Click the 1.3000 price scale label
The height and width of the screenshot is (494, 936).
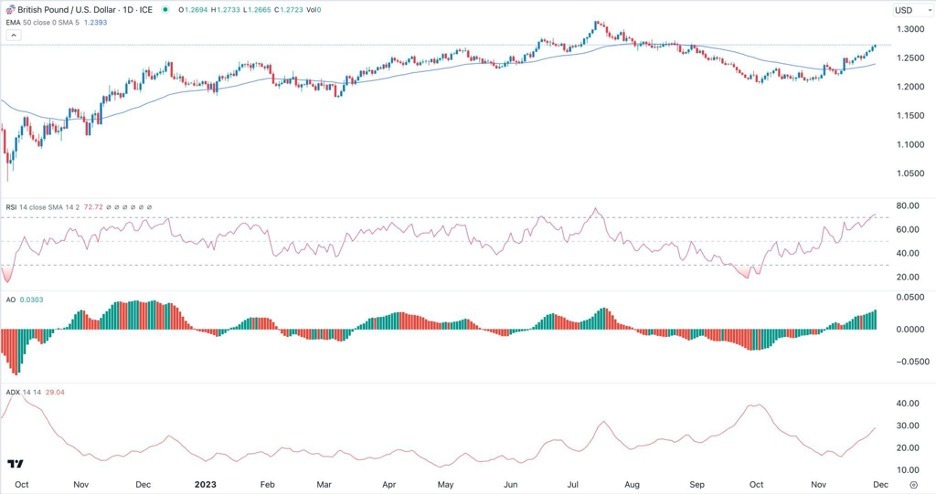tap(909, 30)
